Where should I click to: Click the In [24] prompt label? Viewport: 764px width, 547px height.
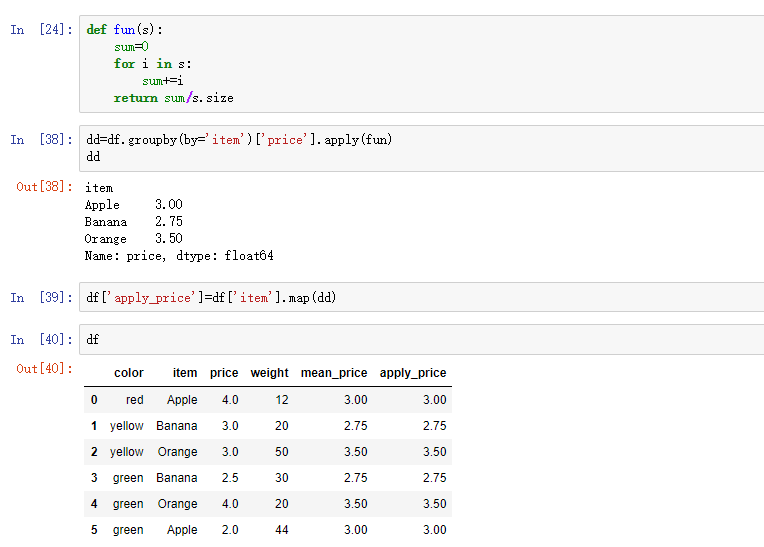pyautogui.click(x=41, y=30)
